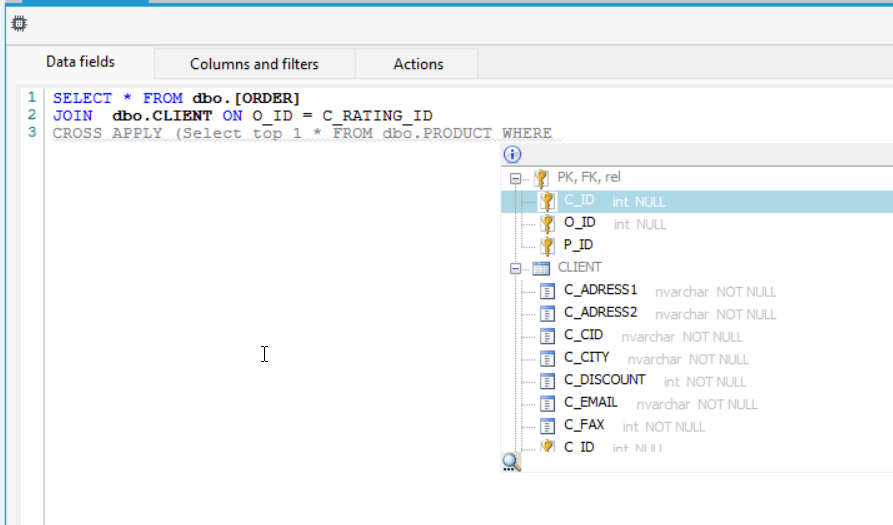Click the key icon beside O_ID

(x=547, y=223)
